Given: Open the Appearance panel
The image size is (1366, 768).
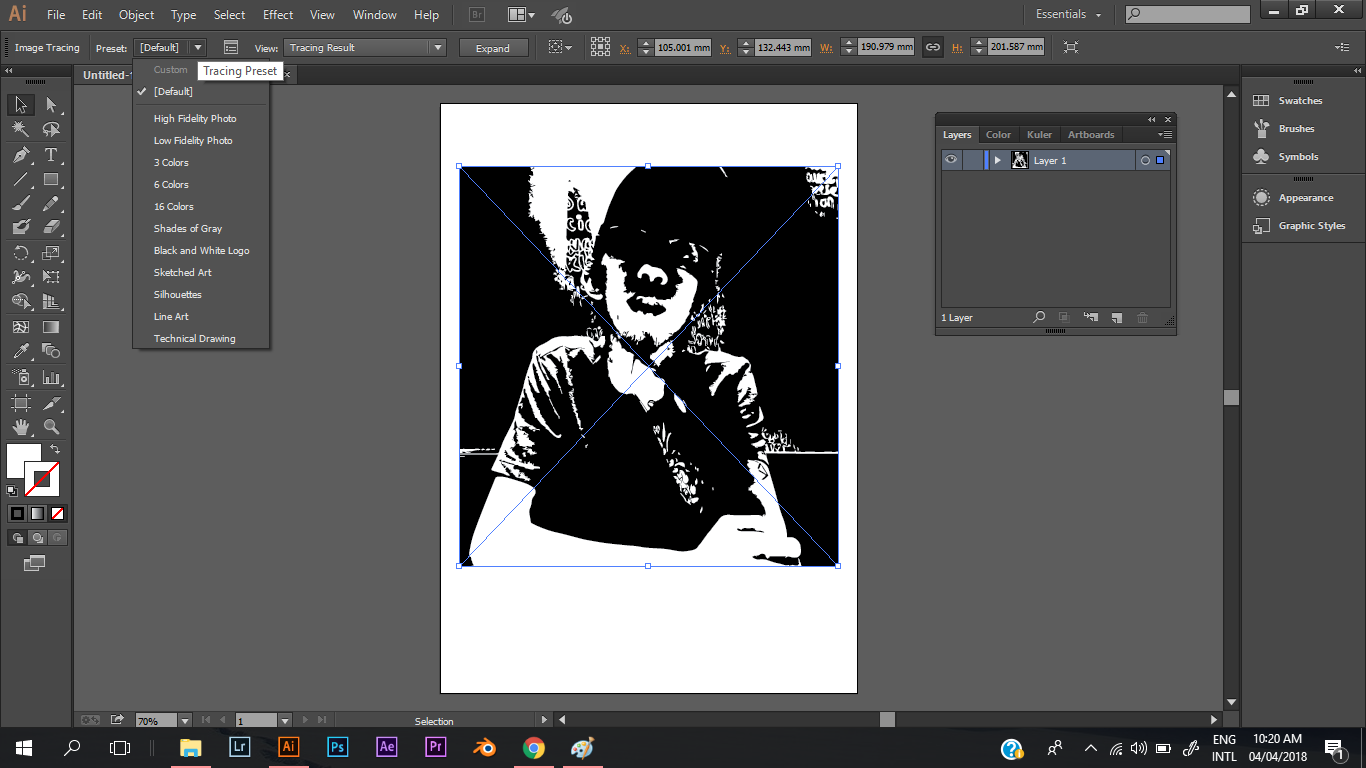Looking at the screenshot, I should 1305,198.
